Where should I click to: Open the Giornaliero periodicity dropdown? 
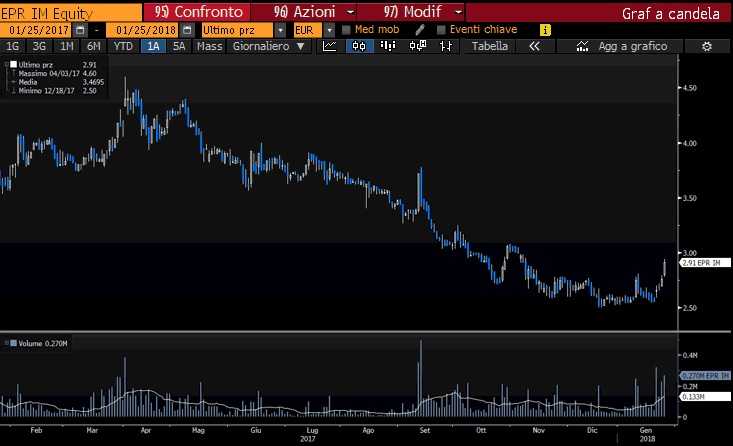click(269, 46)
